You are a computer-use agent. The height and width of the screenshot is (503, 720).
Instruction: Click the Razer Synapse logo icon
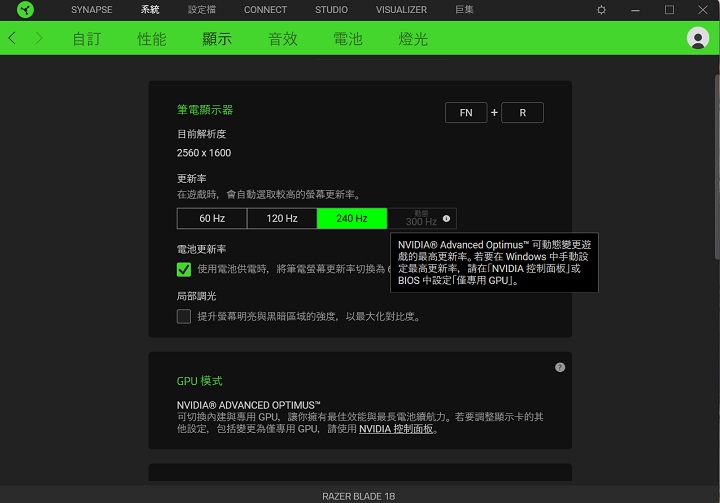pos(25,10)
